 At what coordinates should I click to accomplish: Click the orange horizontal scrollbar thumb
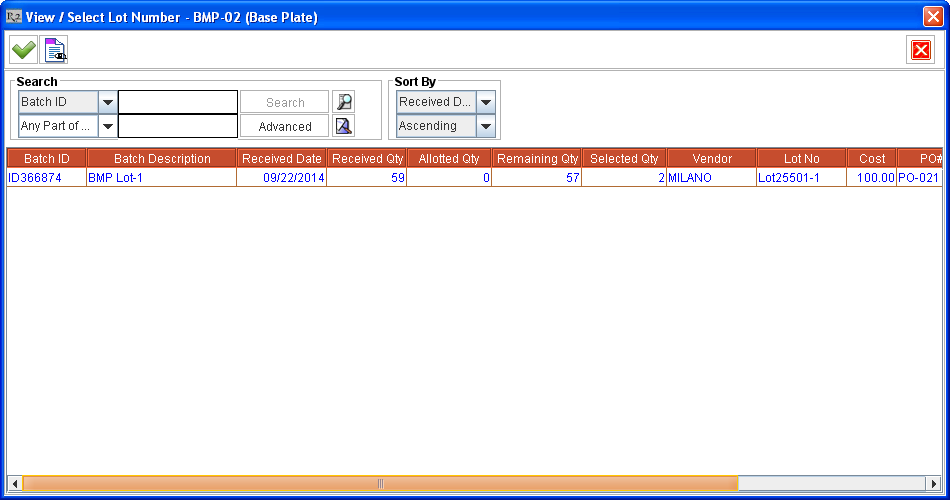(380, 484)
